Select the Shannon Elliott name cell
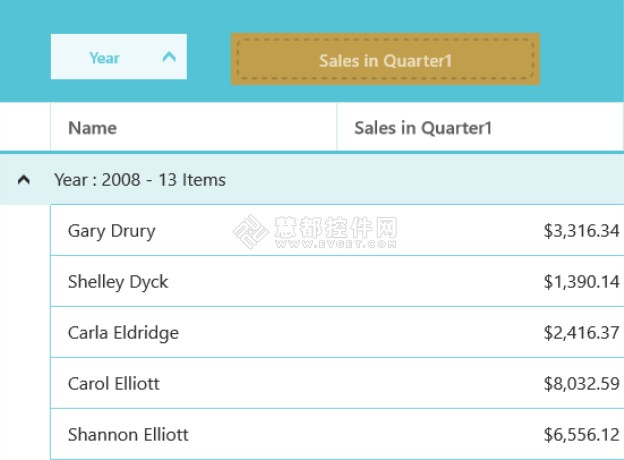The height and width of the screenshot is (460, 624). [193, 434]
